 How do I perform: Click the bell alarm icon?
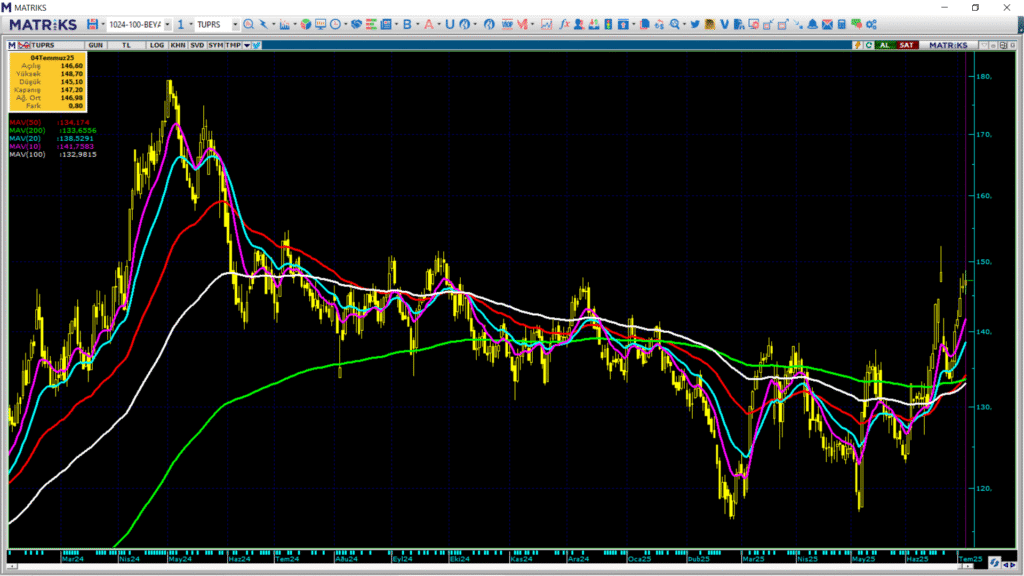[x=813, y=24]
